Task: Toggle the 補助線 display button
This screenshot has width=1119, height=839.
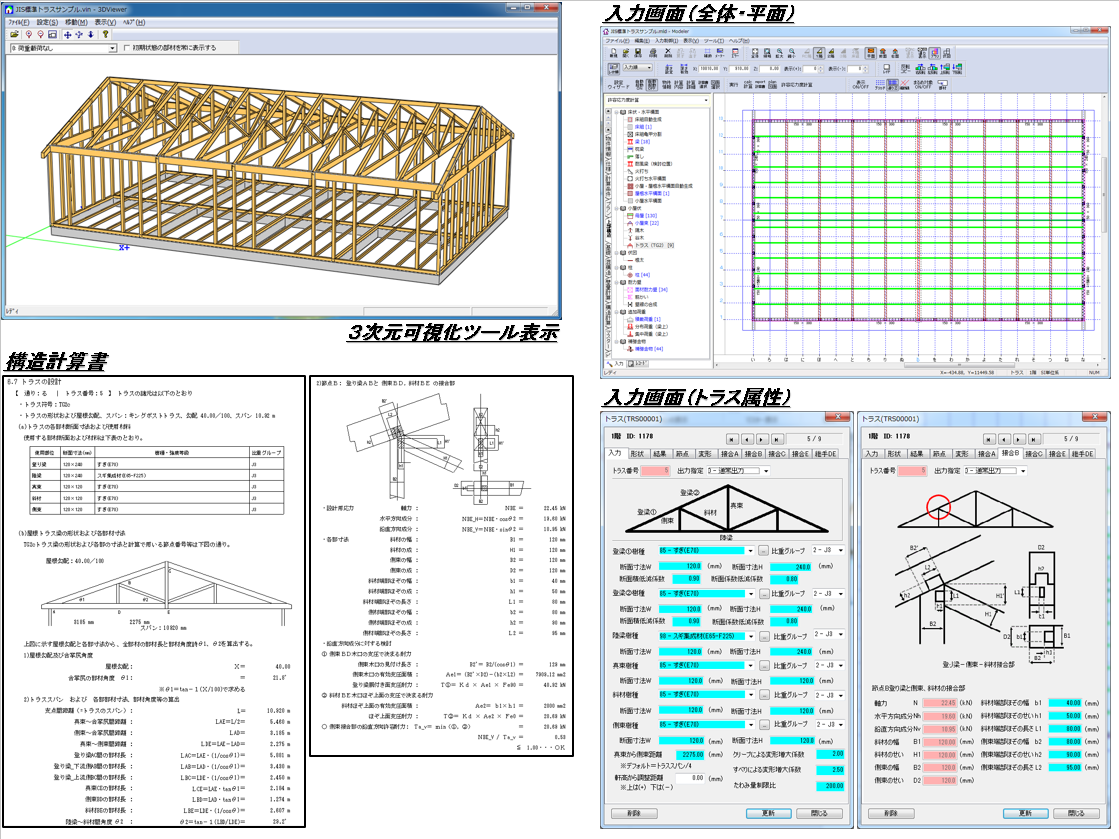Action: click(905, 85)
